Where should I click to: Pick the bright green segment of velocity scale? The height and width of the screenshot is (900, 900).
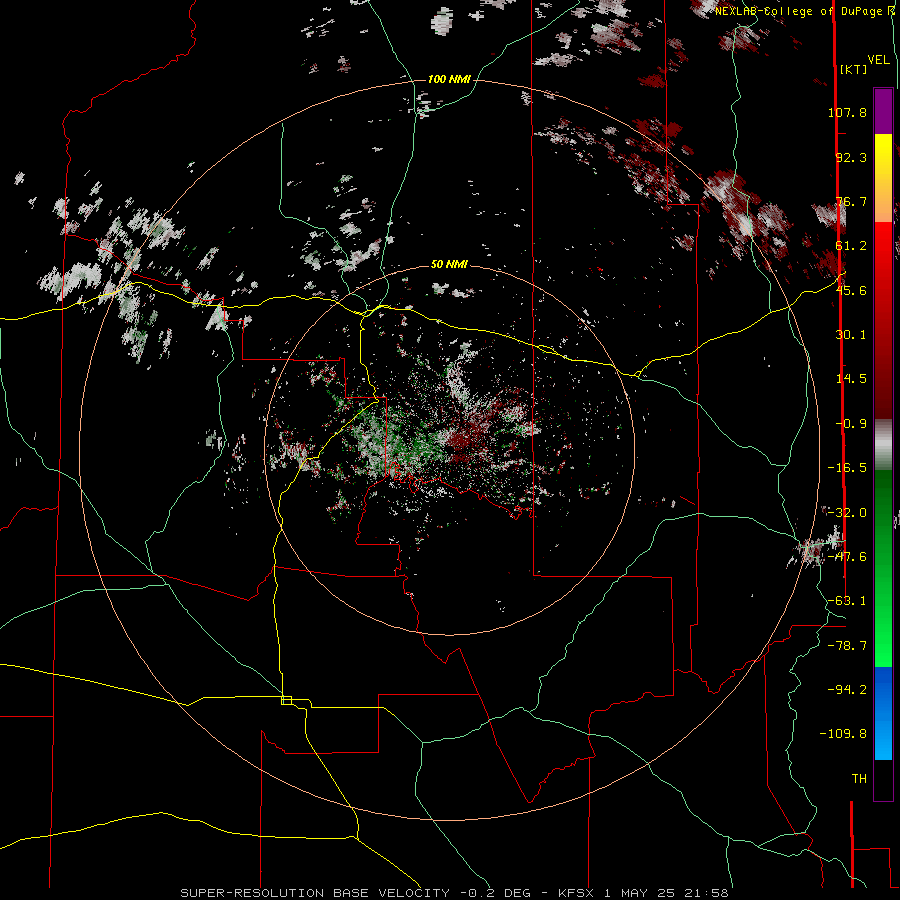[x=883, y=620]
